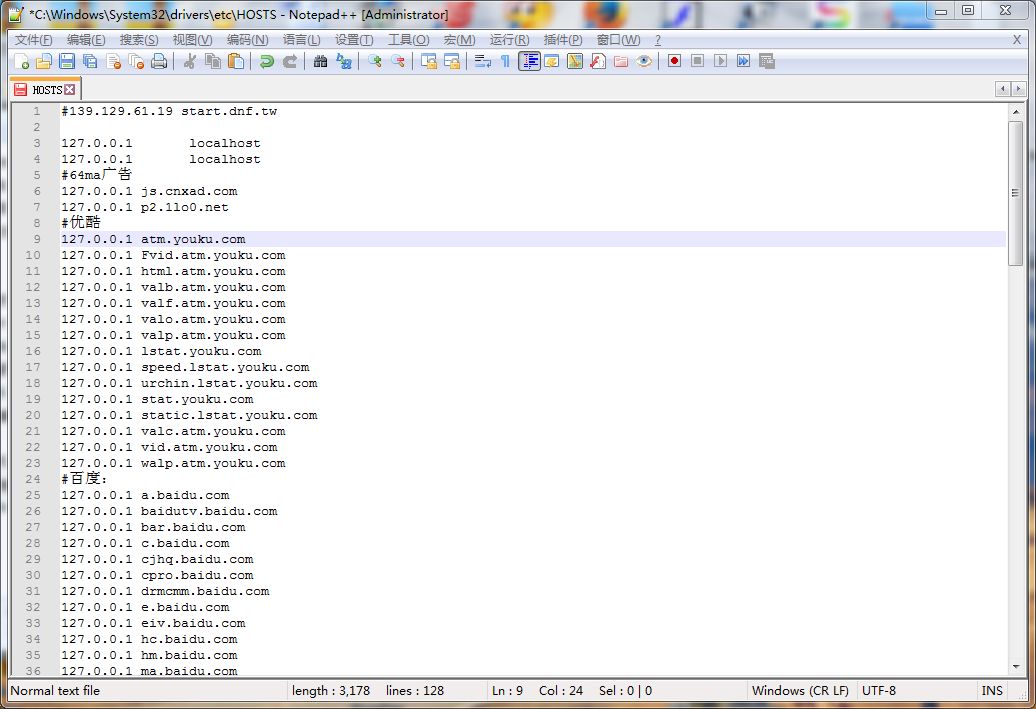Open the Folder as Workspace icon

[621, 61]
